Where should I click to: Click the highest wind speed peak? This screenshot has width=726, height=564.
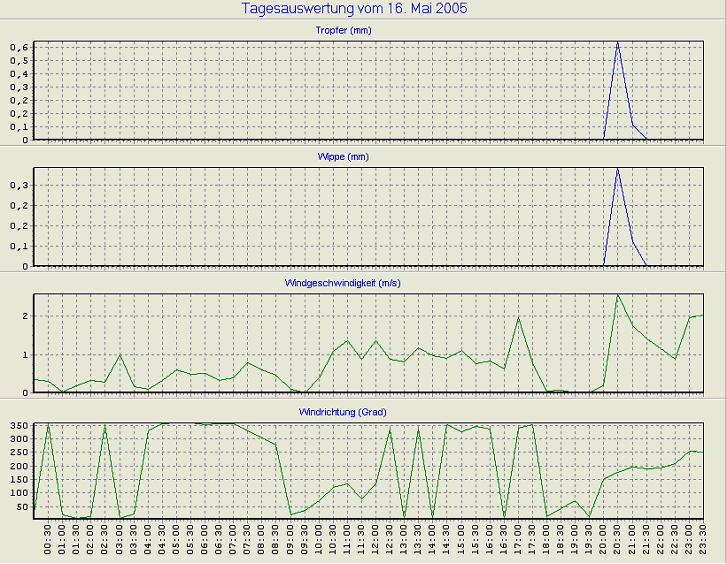click(618, 295)
